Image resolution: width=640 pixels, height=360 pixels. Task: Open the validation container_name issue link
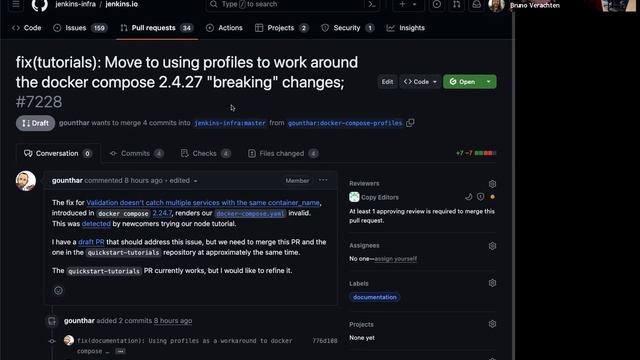pyautogui.click(x=203, y=202)
